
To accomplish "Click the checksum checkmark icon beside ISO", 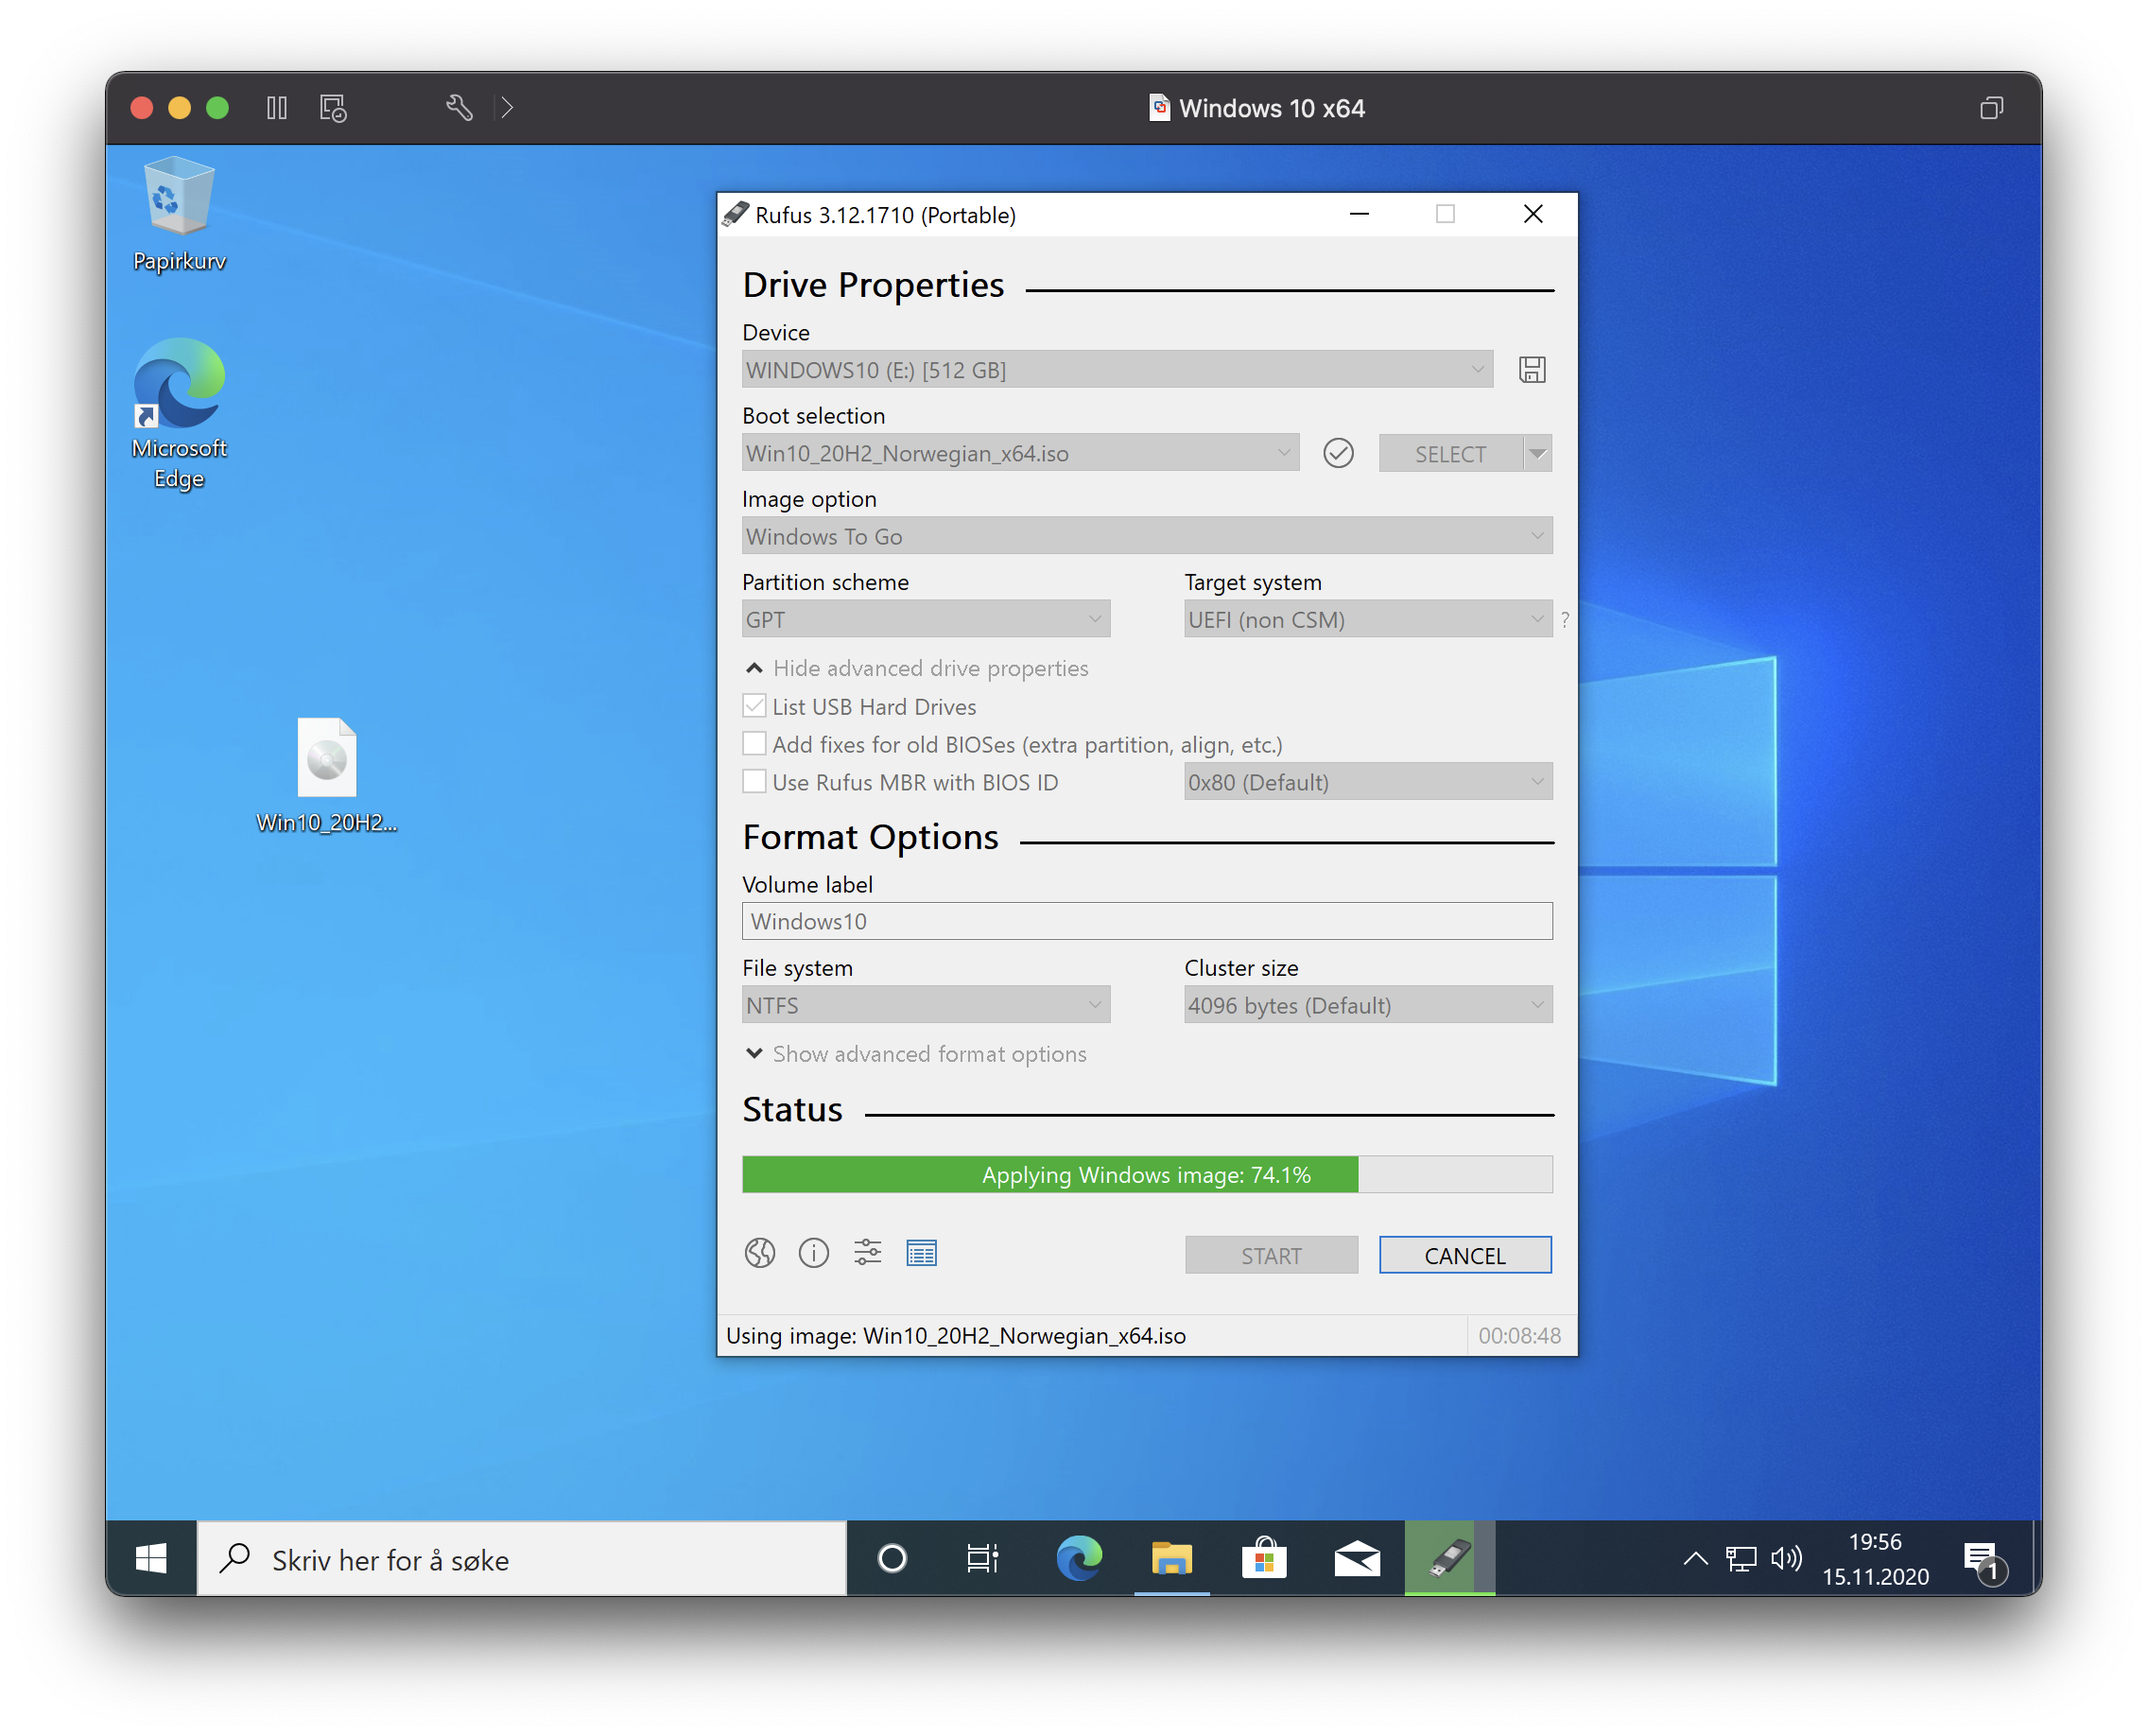I will coord(1338,453).
